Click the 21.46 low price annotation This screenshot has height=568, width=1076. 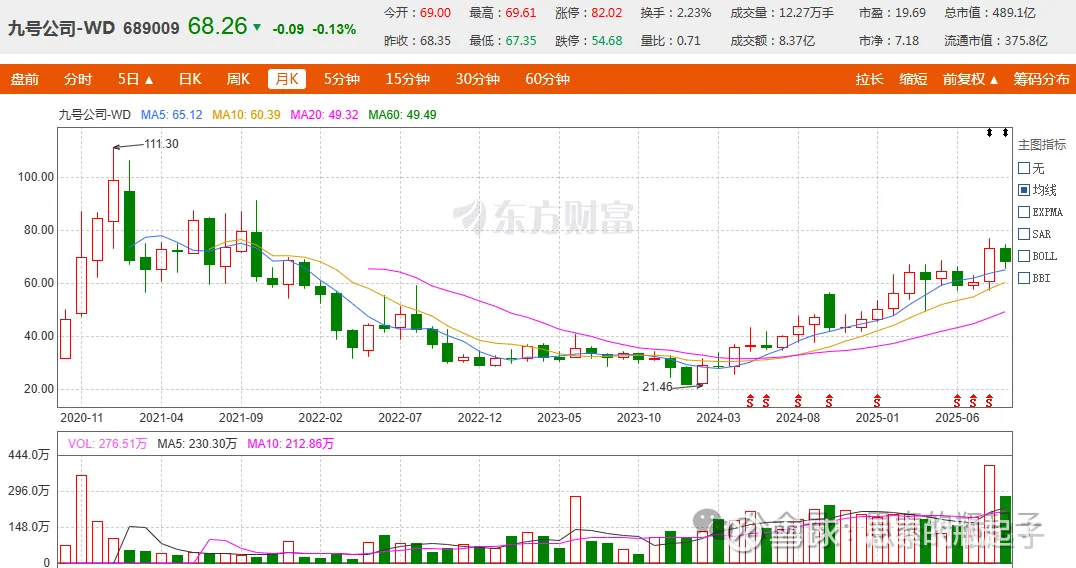point(657,387)
